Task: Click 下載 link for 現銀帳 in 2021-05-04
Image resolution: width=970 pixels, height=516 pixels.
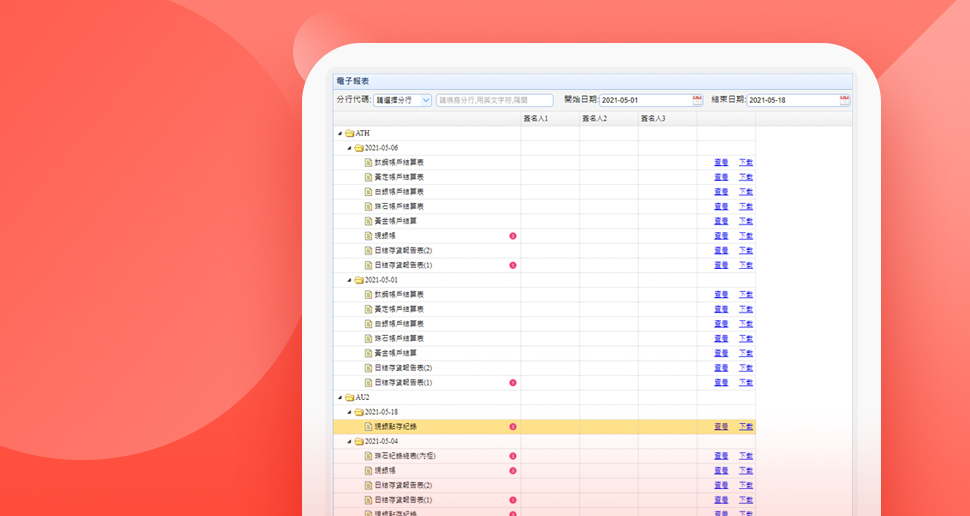Action: pyautogui.click(x=745, y=471)
